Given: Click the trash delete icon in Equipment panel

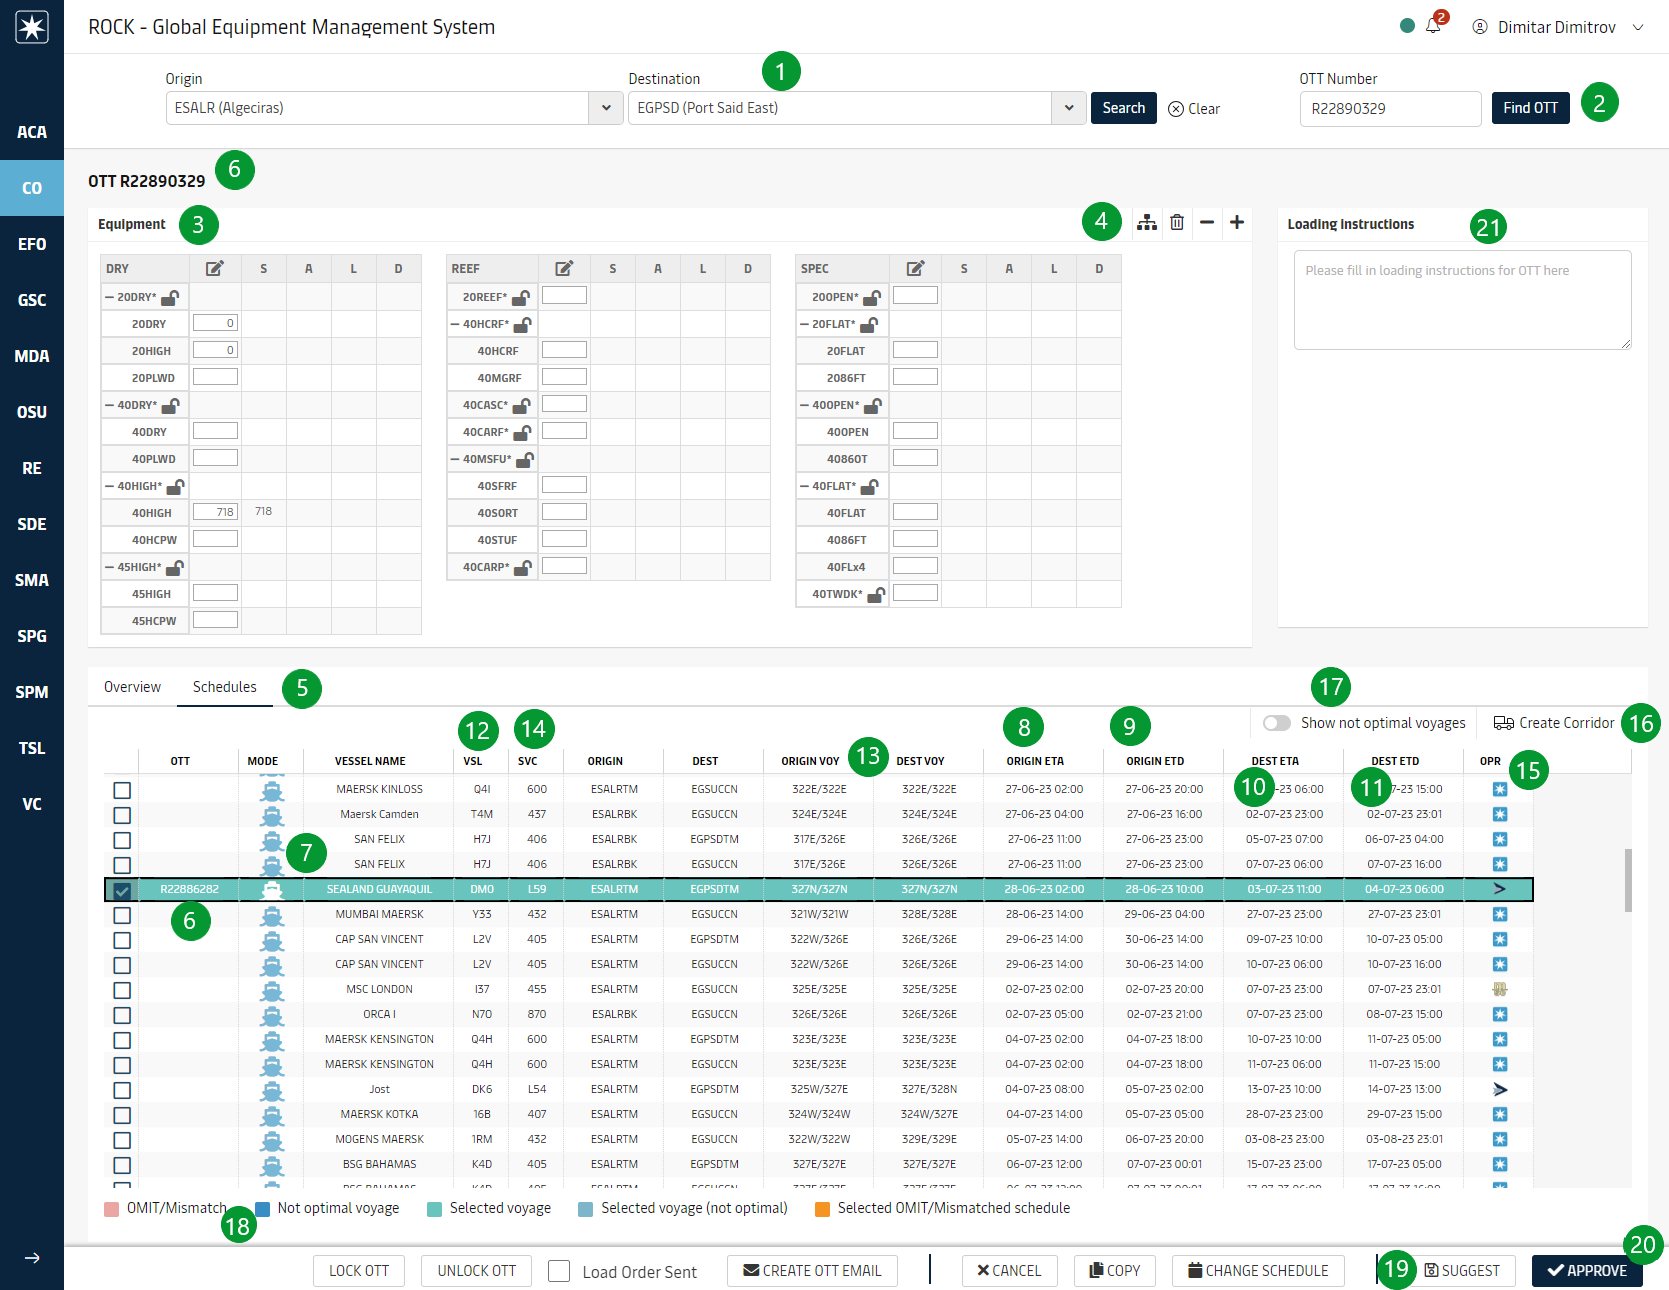Looking at the screenshot, I should (x=1177, y=222).
